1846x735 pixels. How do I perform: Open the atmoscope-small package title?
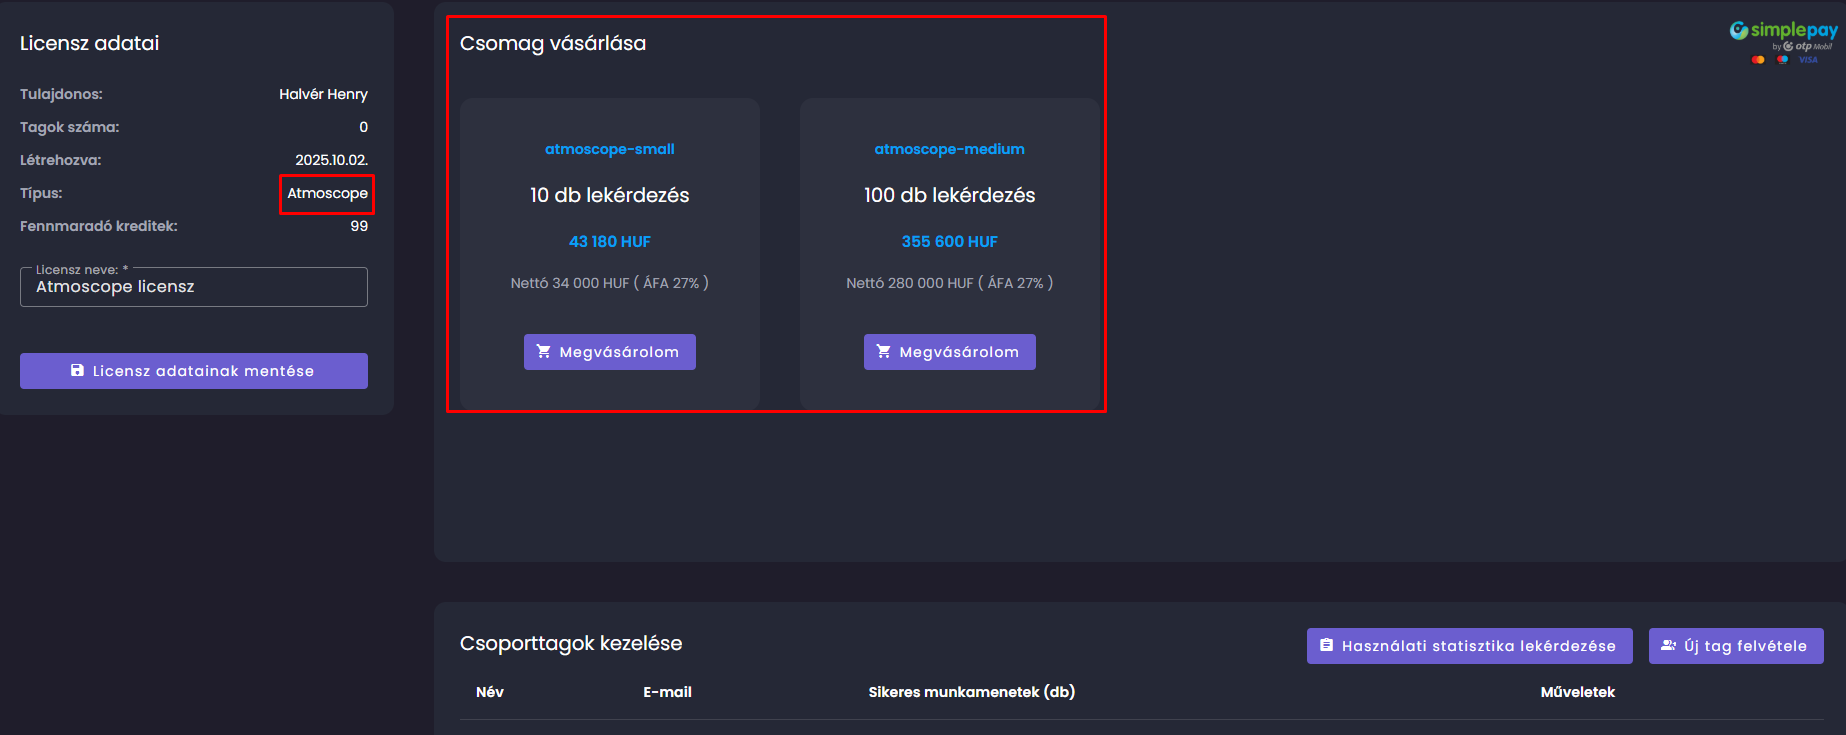pos(609,149)
